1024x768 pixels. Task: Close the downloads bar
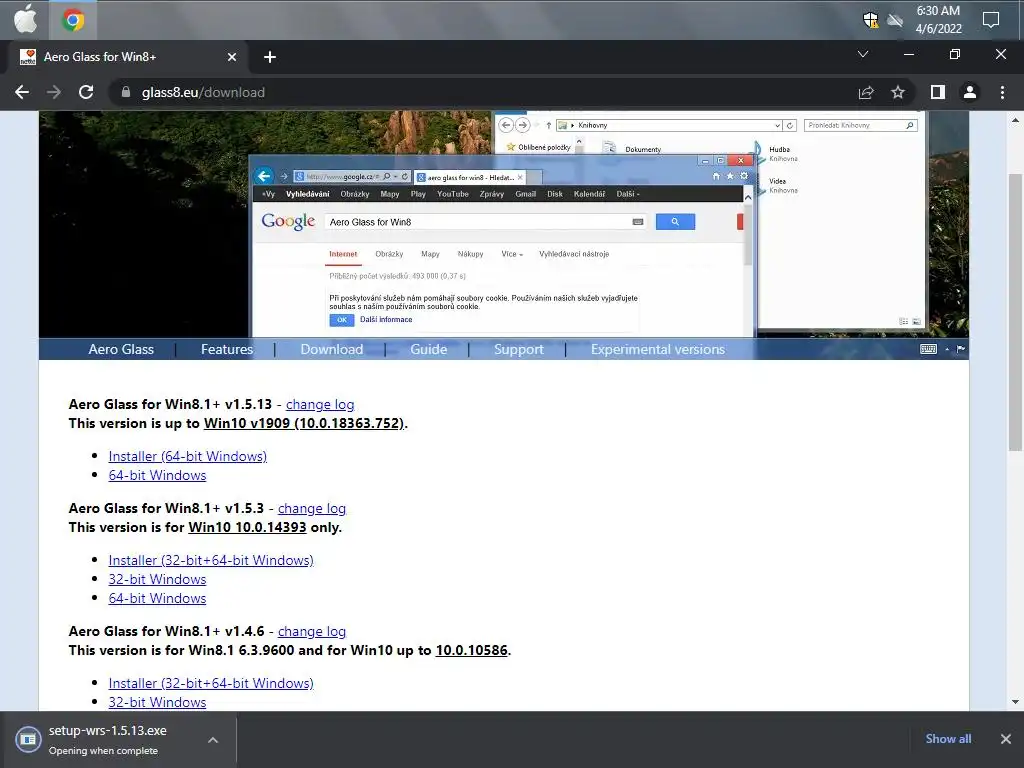pyautogui.click(x=1006, y=739)
